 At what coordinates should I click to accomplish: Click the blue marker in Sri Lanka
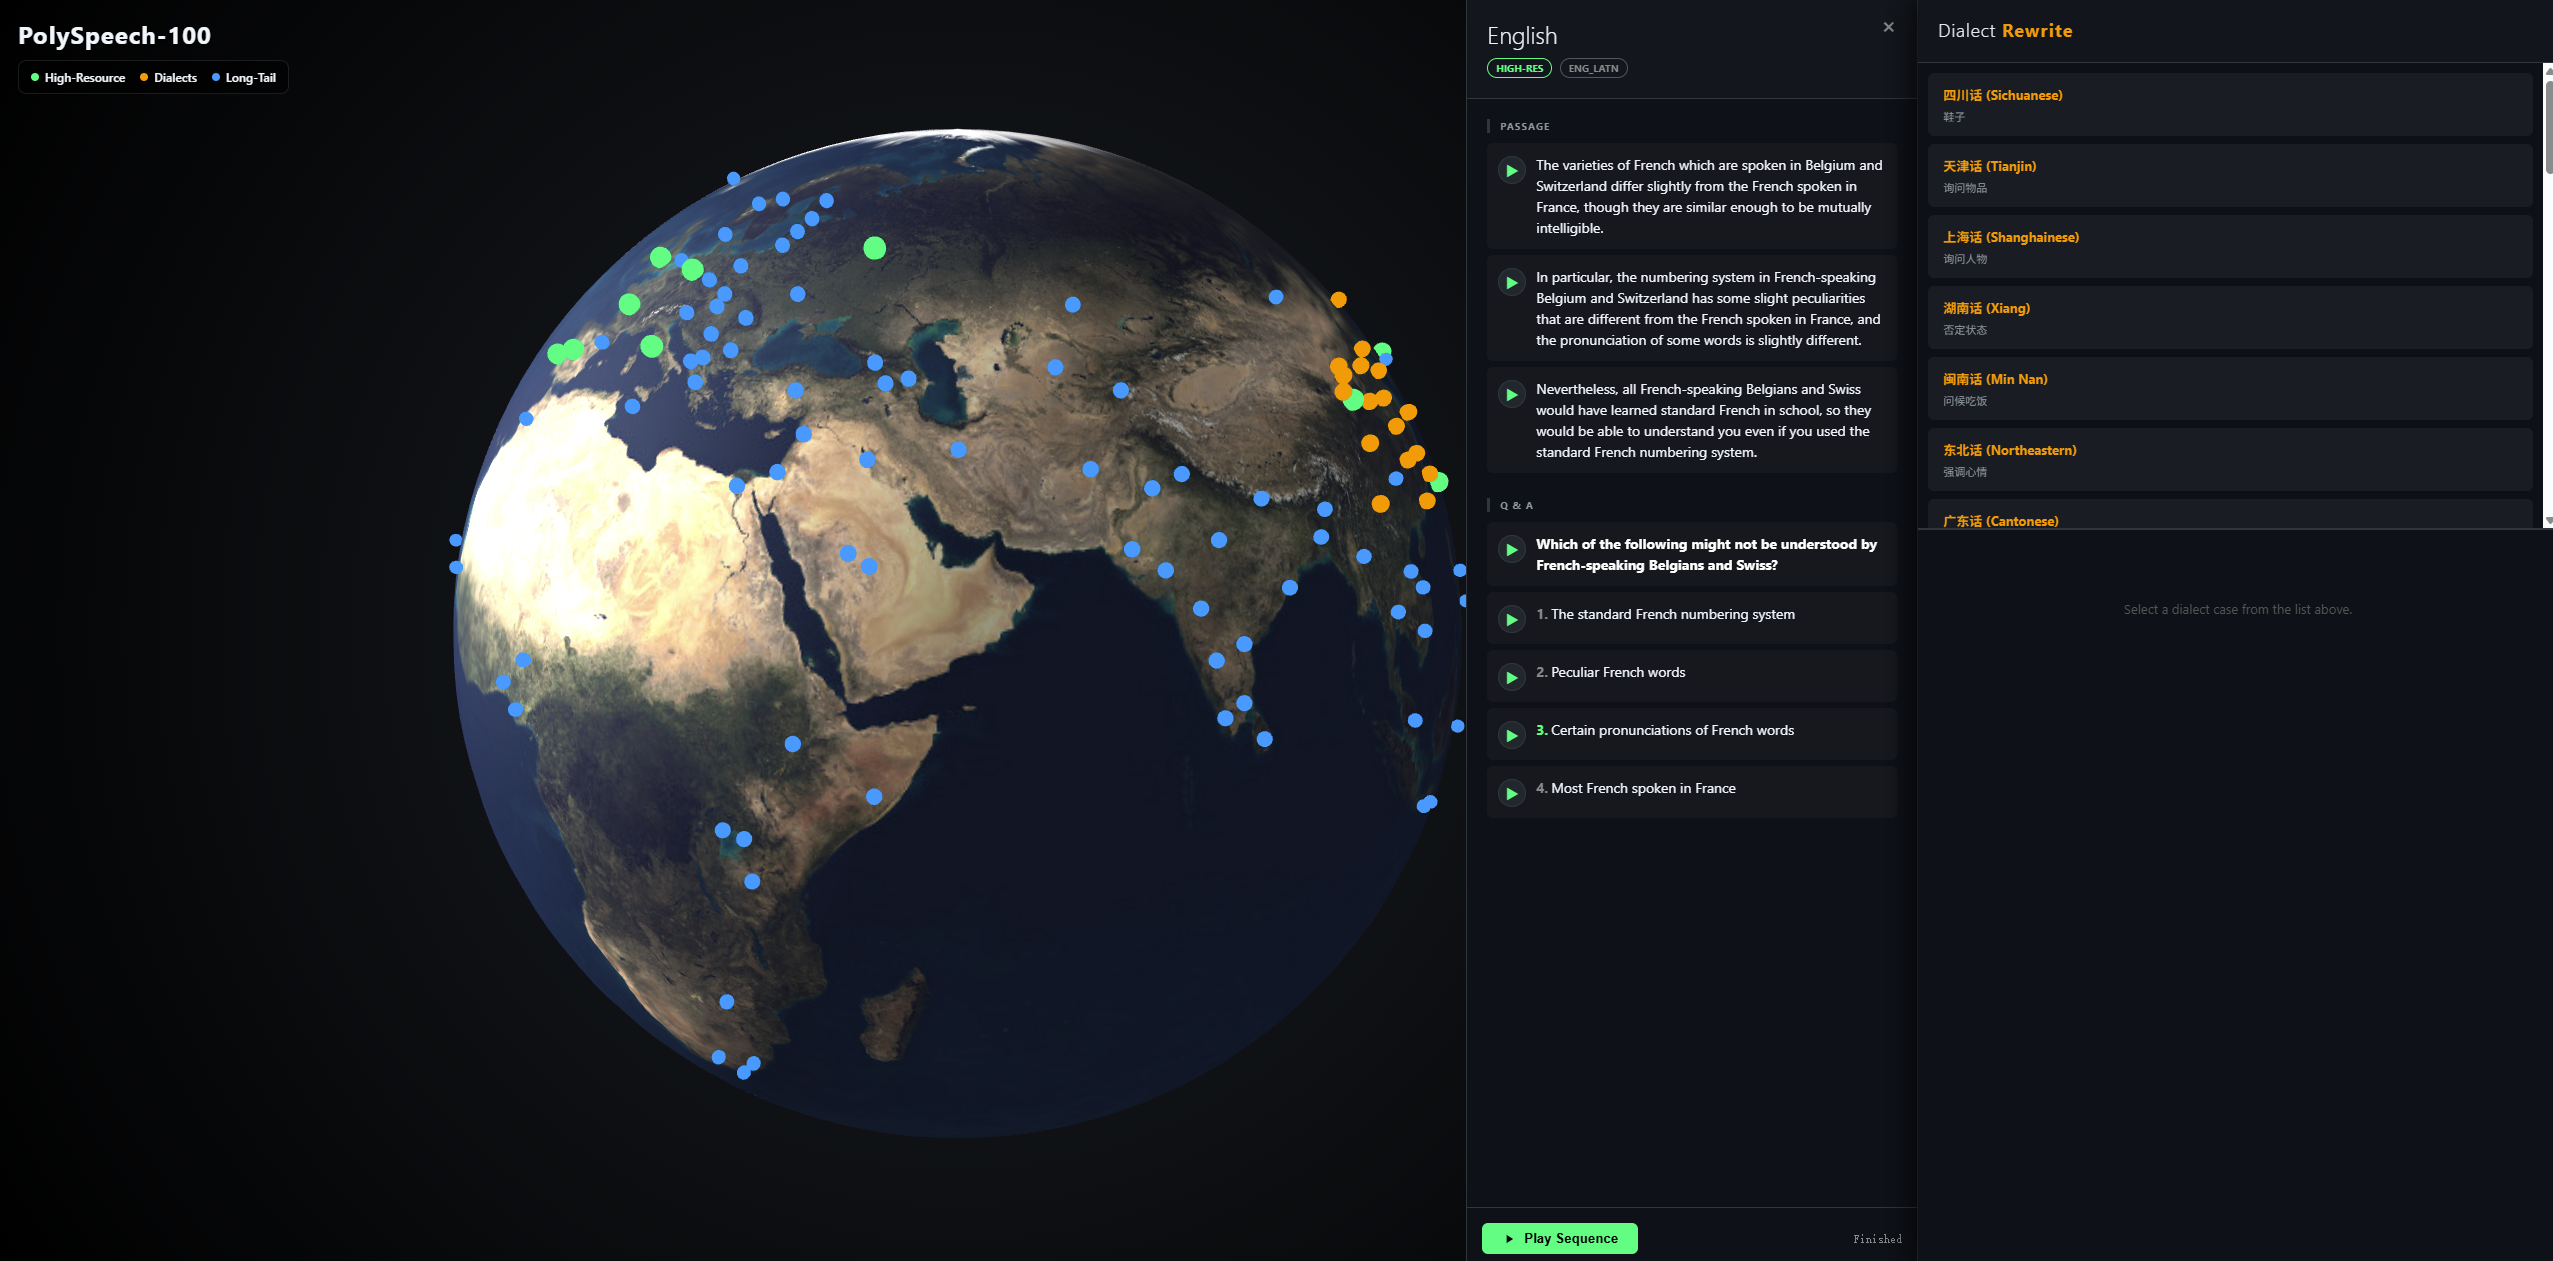(x=1264, y=739)
